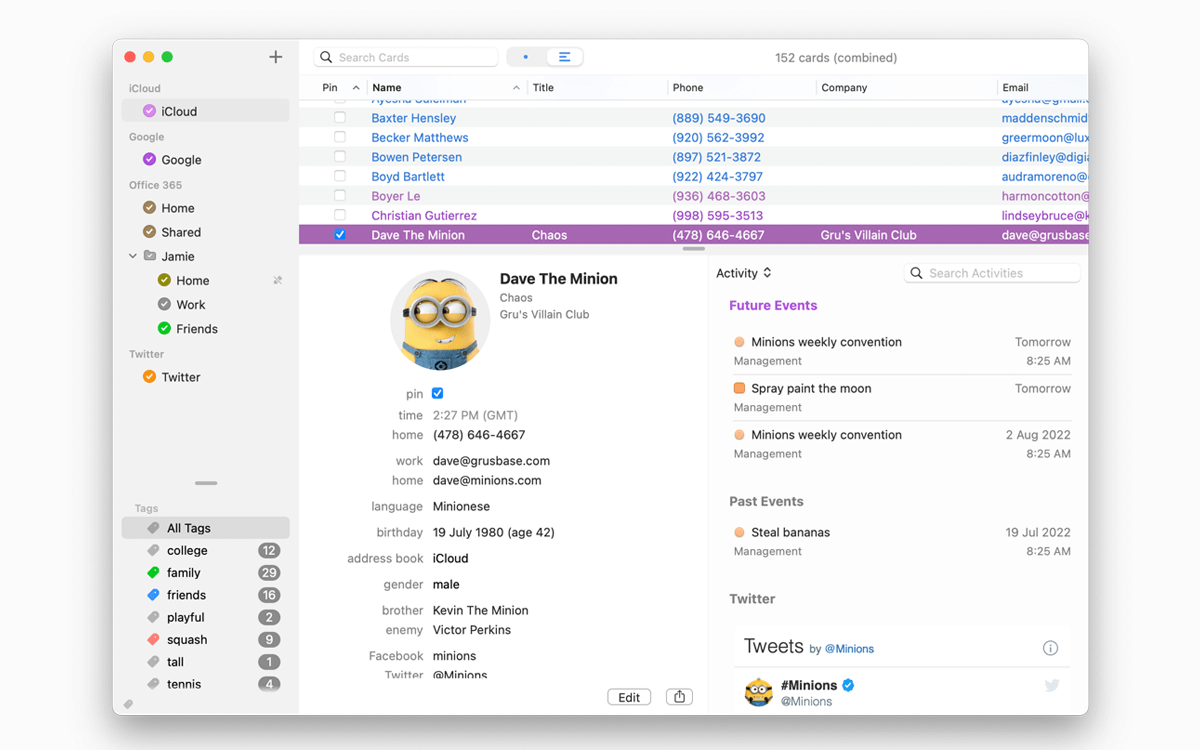This screenshot has height=750, width=1200.
Task: Sort the list by Name column
Action: click(445, 88)
